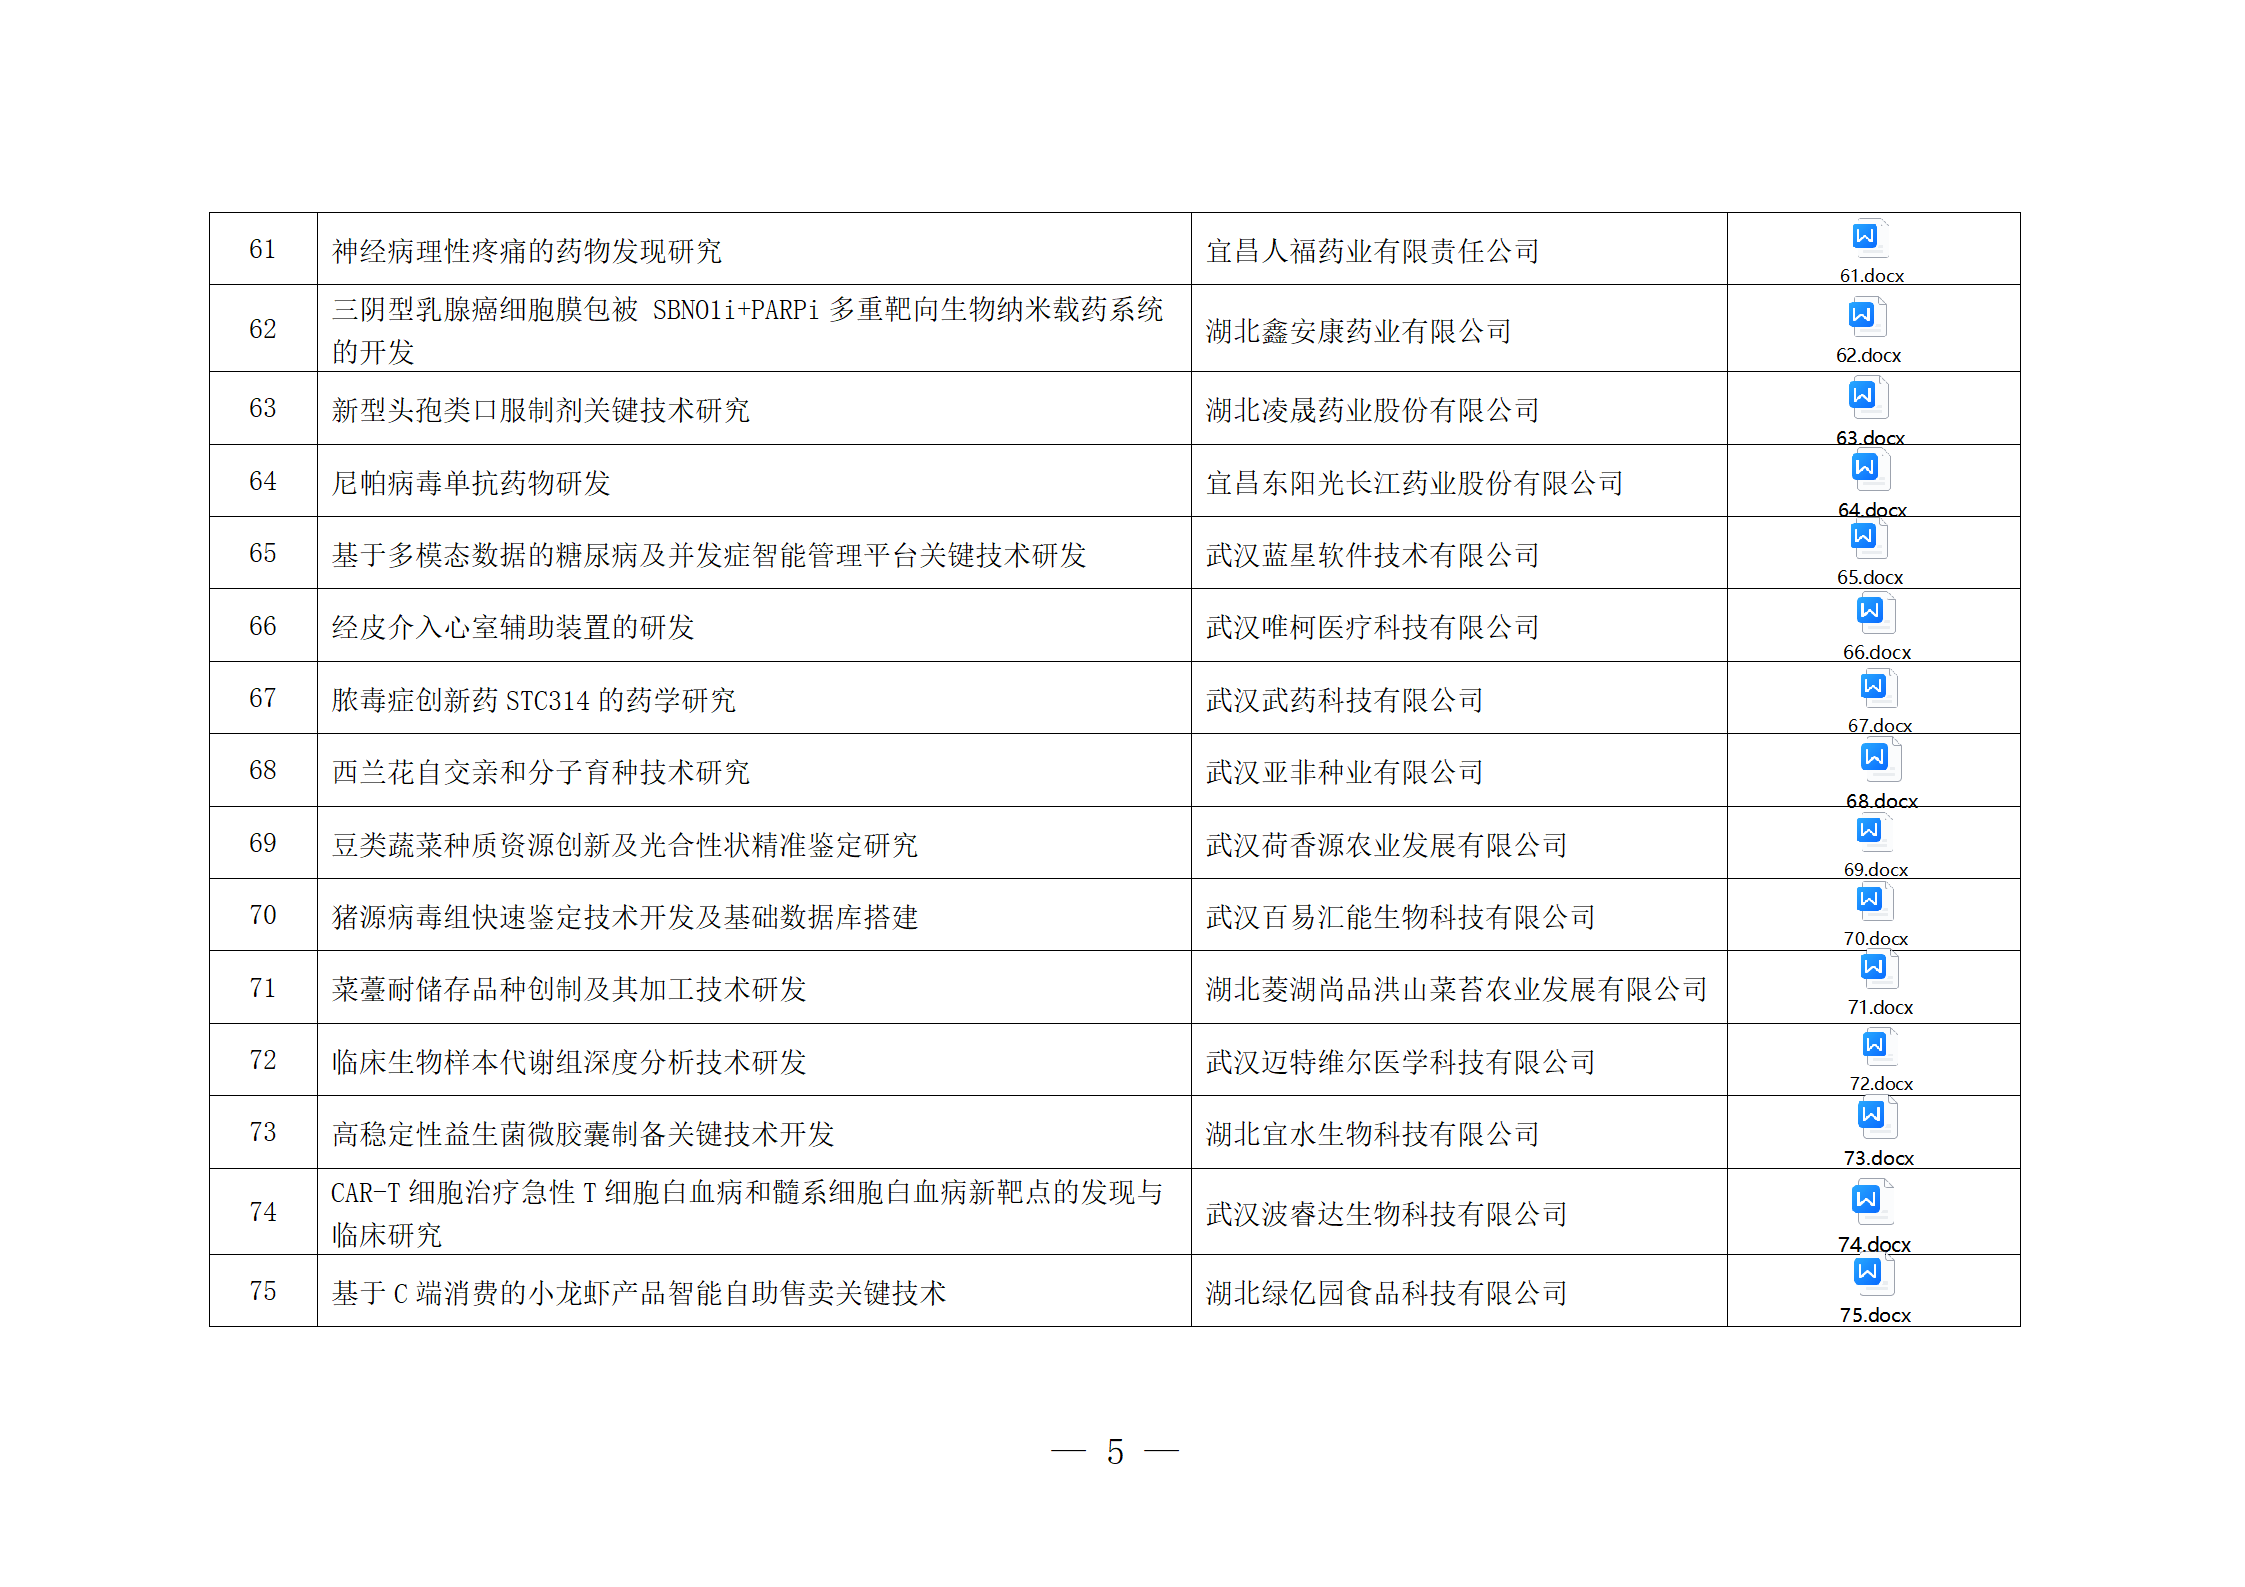The width and height of the screenshot is (2245, 1587).
Task: Click row number 72 cell
Action: 263,1060
